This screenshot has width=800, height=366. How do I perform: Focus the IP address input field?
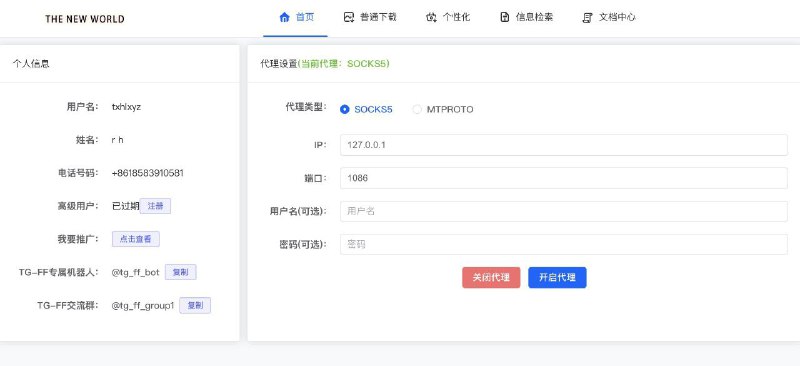click(x=564, y=145)
